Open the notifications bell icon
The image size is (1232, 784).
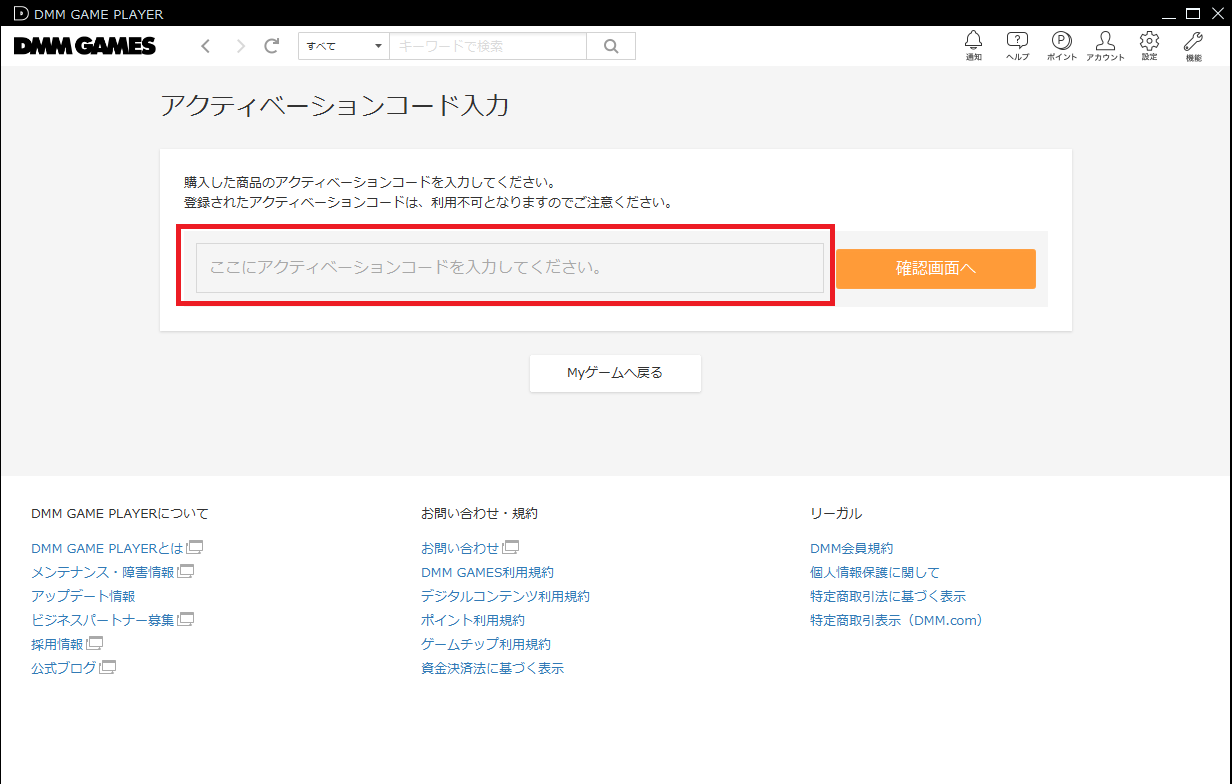(973, 45)
